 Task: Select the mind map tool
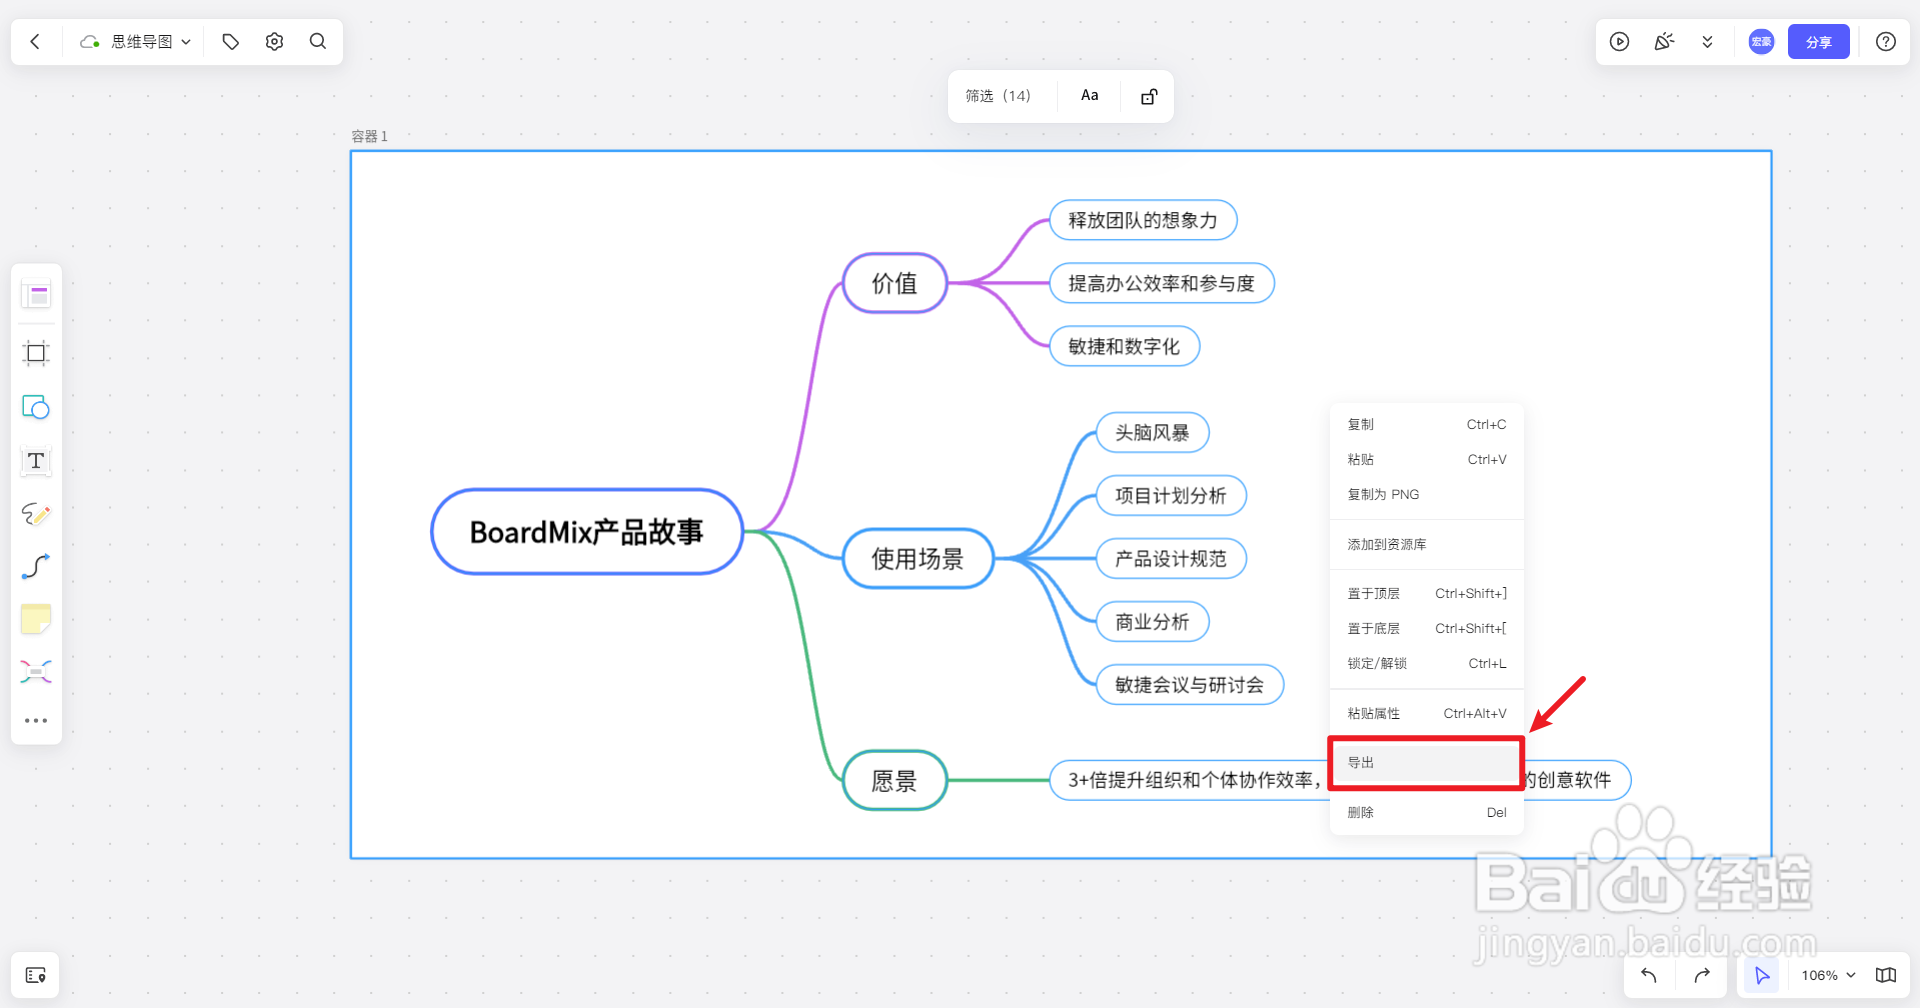[x=36, y=672]
